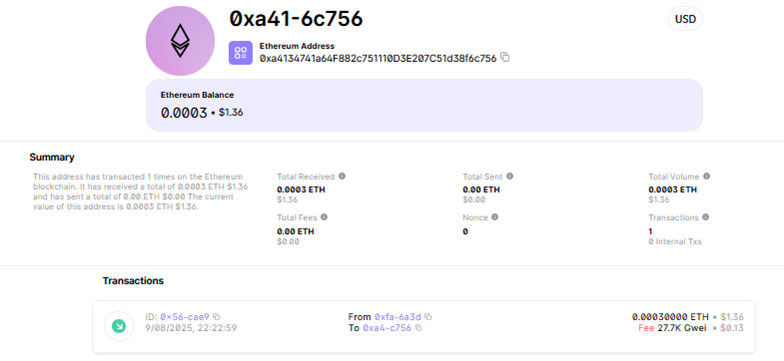Click the Summary heading

tap(52, 158)
